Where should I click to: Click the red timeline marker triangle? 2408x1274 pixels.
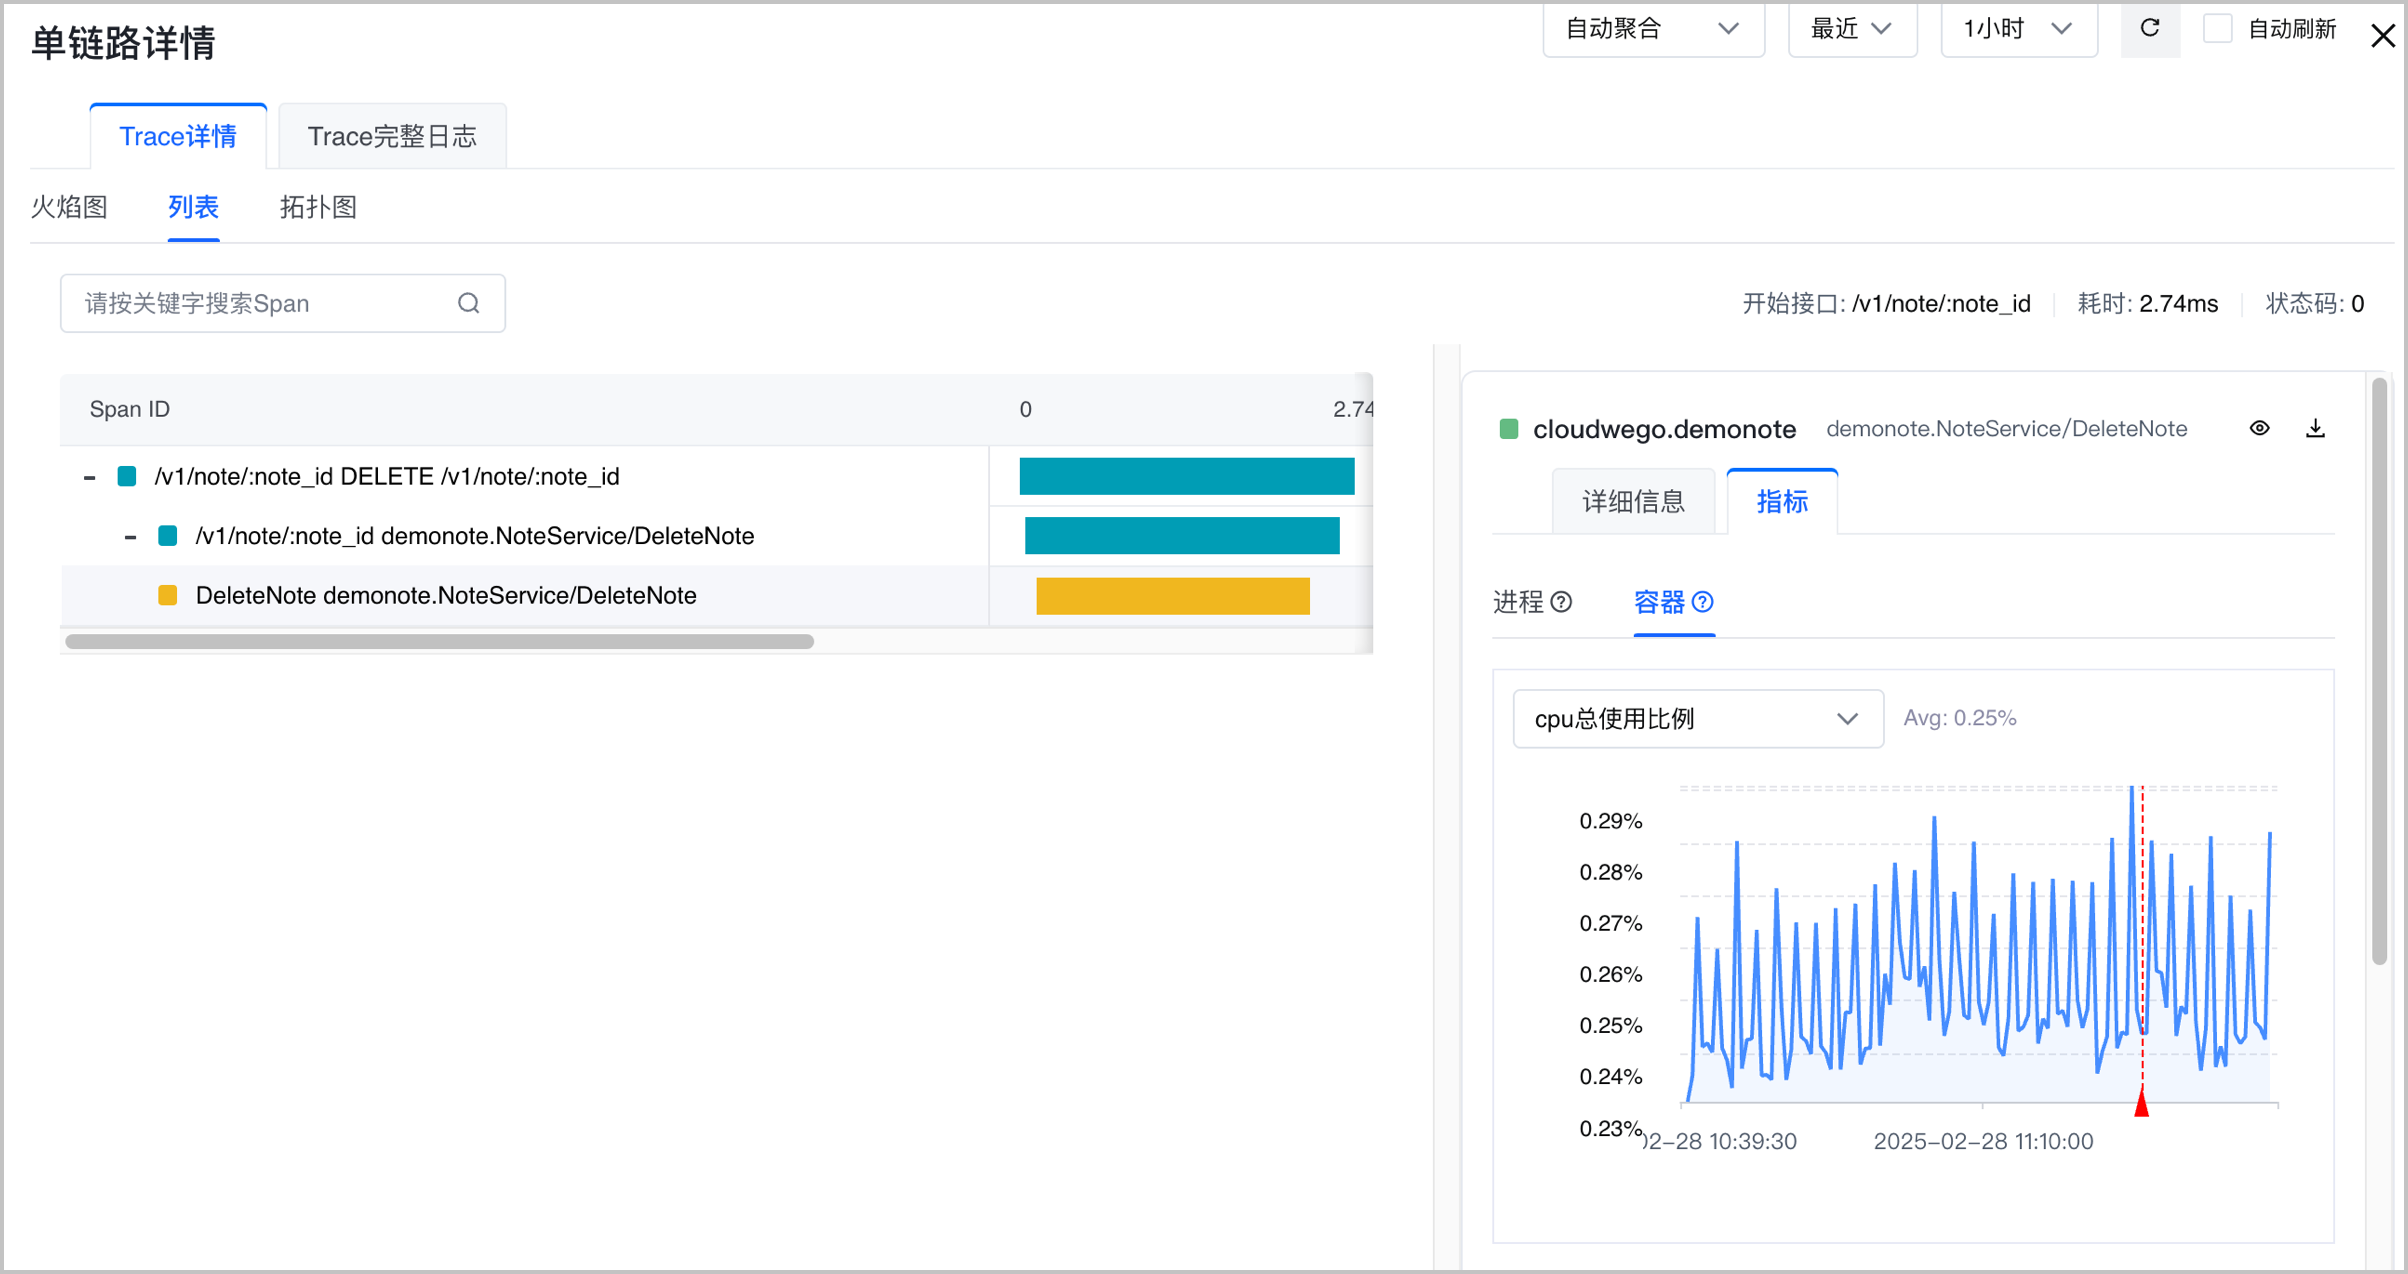point(2141,1103)
